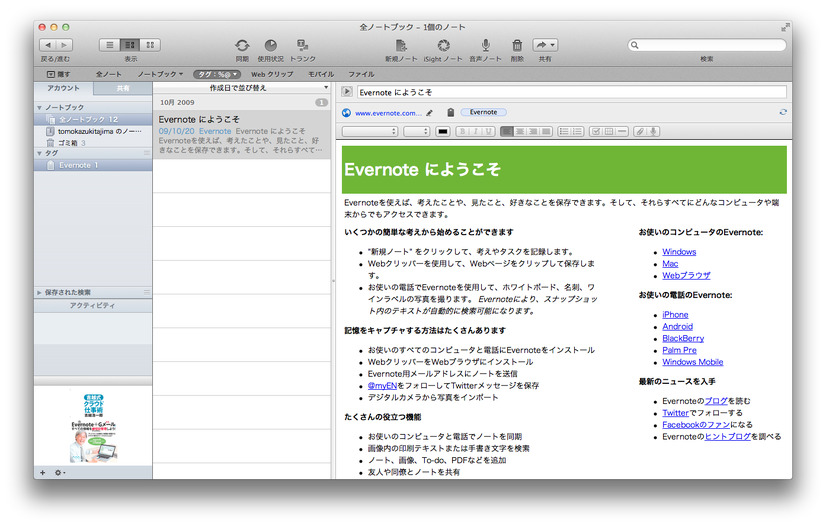Screen dimensions: 826x526
Task: Go back with the left arrow button
Action: pyautogui.click(x=48, y=45)
